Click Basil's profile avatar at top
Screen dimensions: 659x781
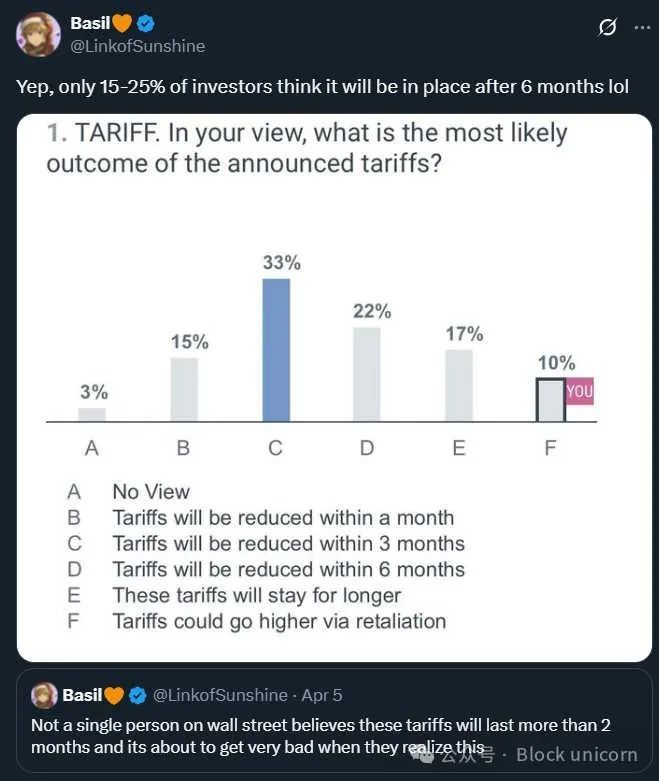point(38,34)
